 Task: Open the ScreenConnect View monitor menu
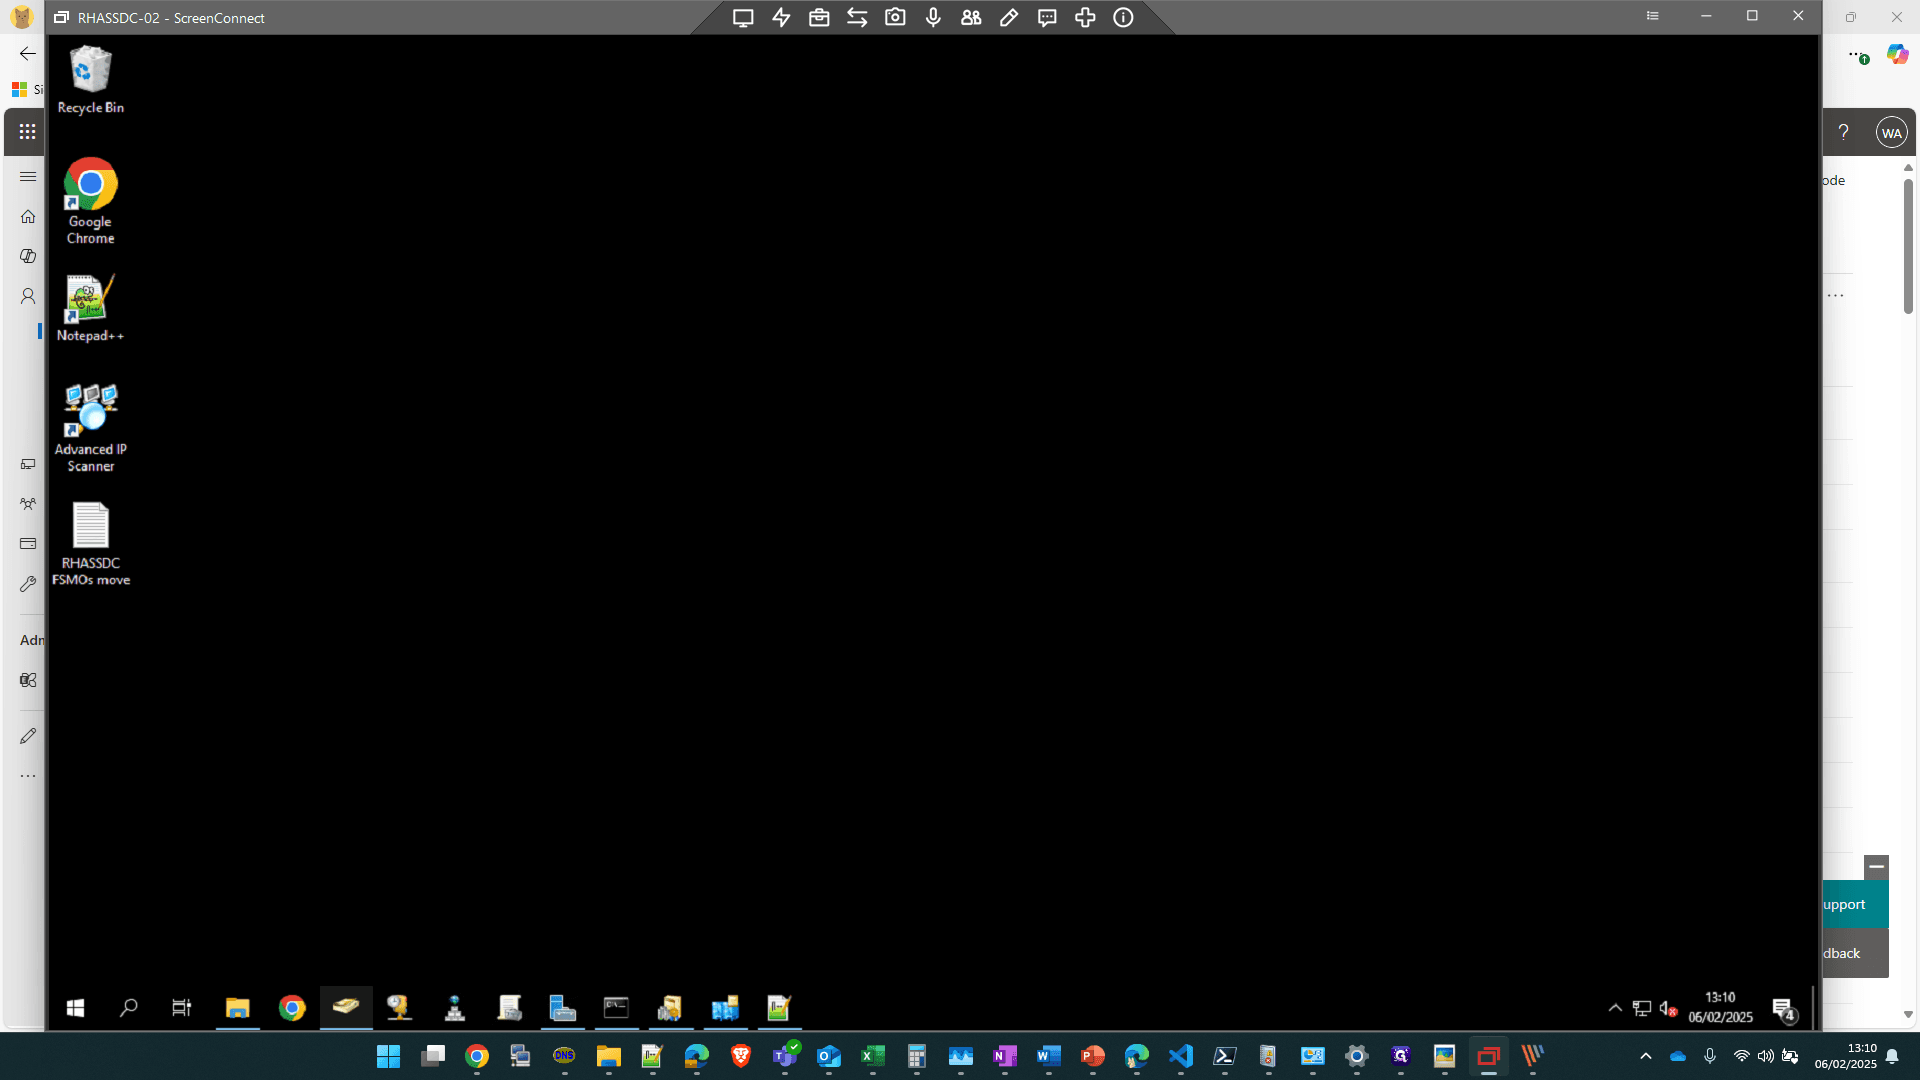(x=743, y=18)
